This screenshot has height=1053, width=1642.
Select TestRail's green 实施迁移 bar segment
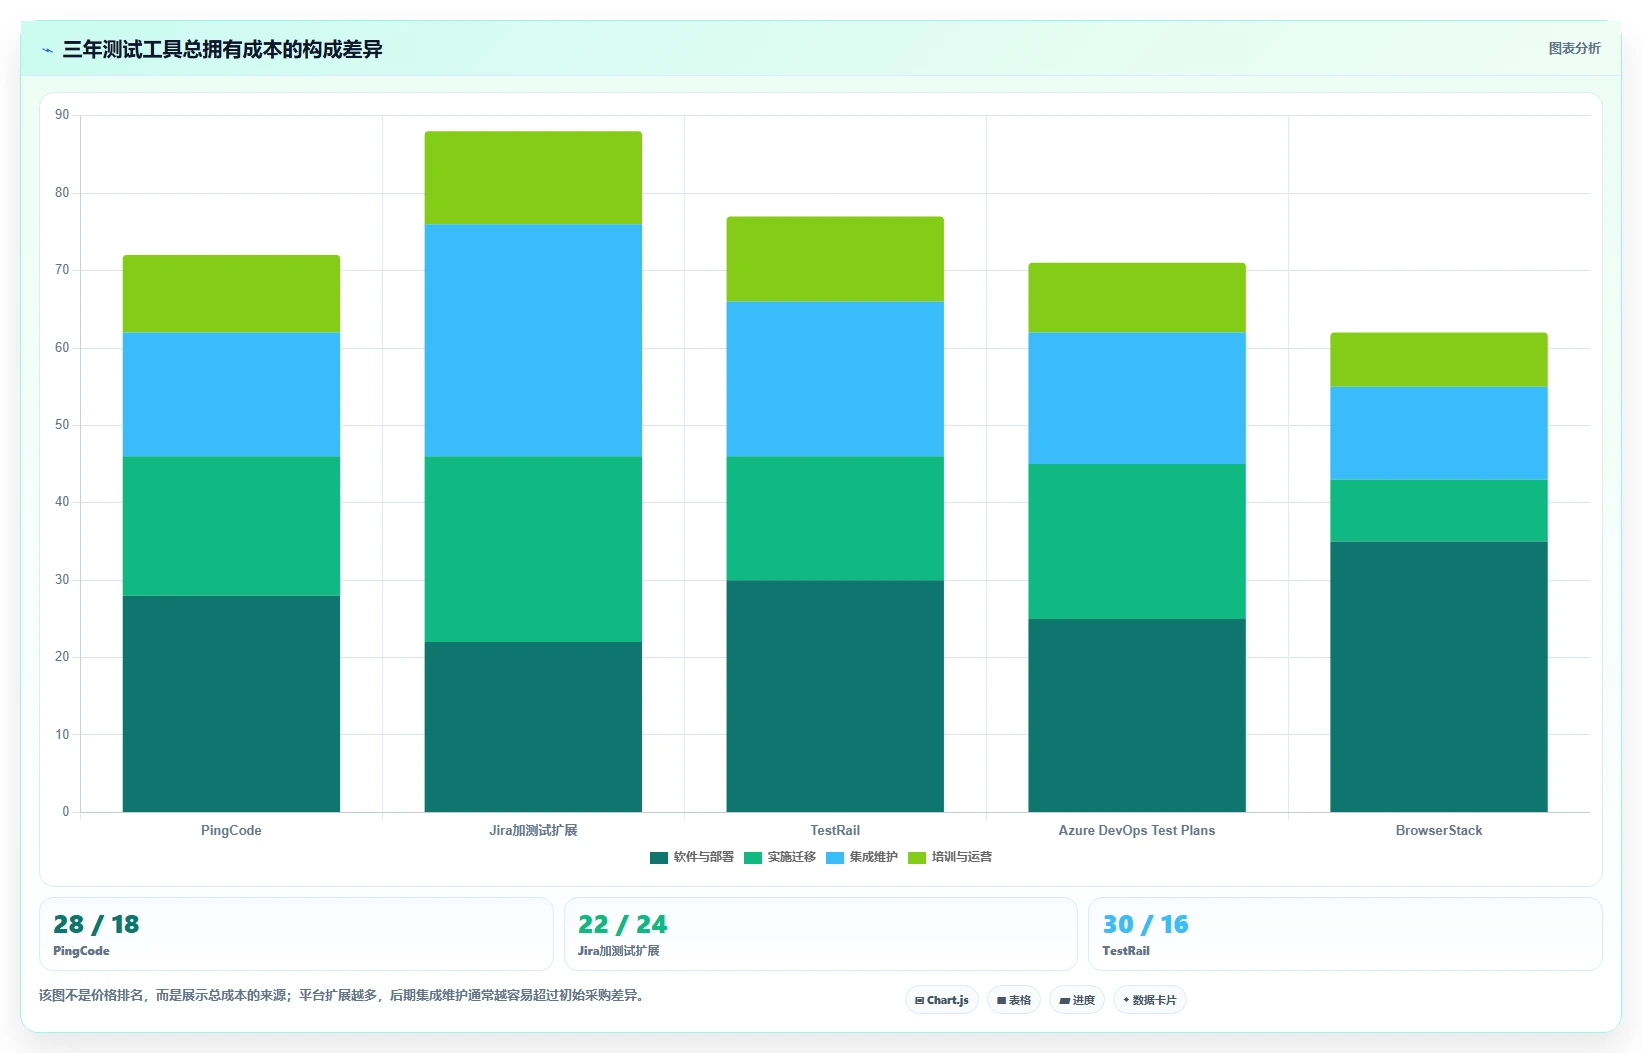coord(835,519)
